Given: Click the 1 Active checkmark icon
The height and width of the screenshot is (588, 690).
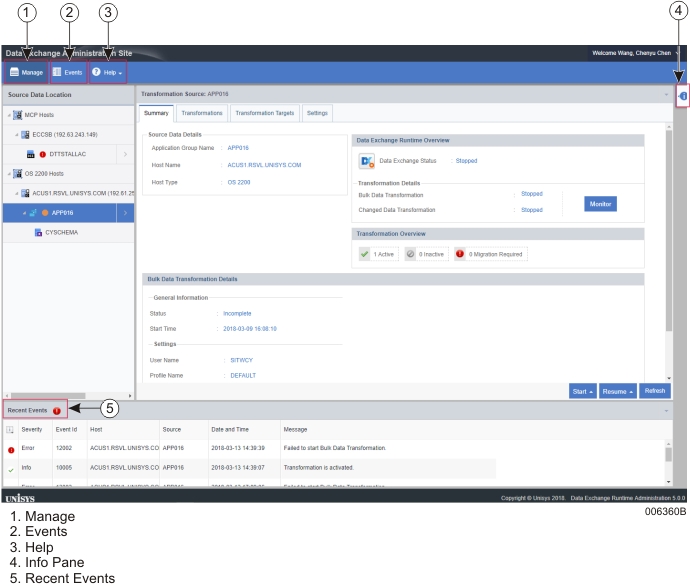Looking at the screenshot, I should tap(364, 254).
